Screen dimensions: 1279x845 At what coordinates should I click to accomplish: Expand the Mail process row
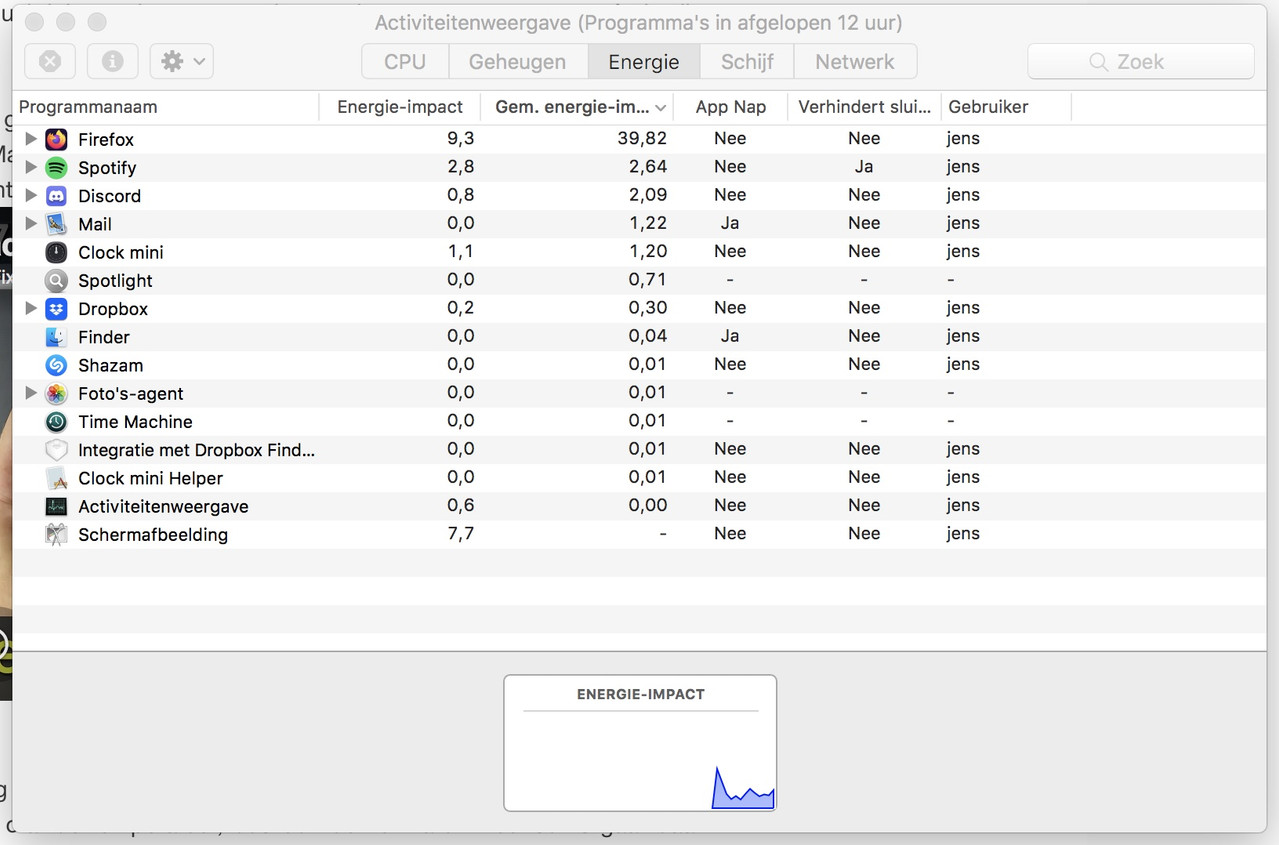pos(31,223)
